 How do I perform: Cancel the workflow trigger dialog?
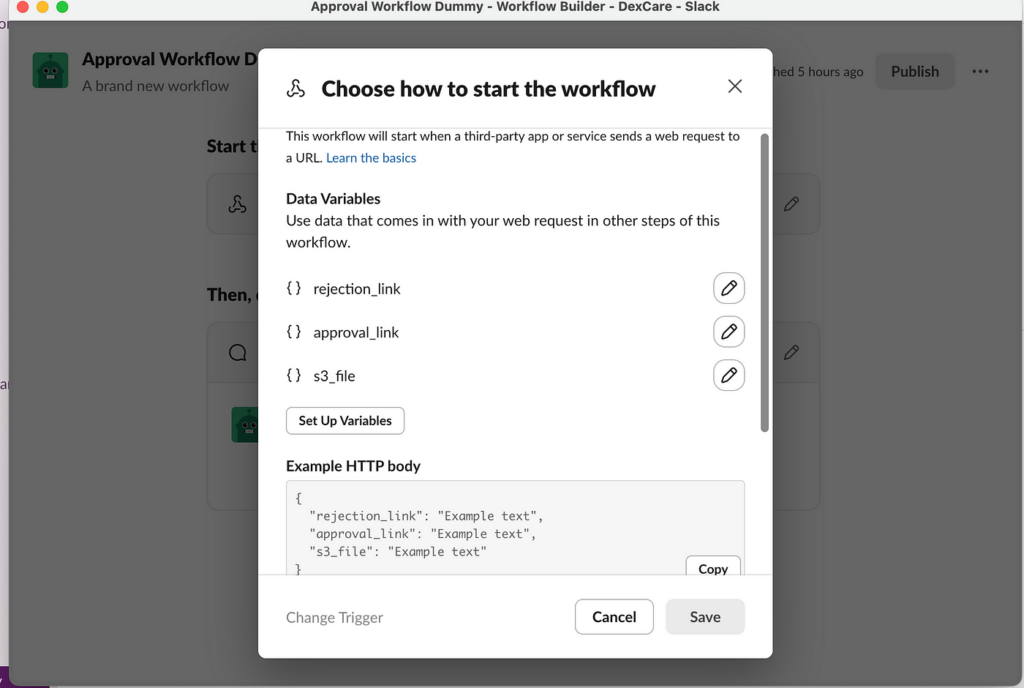coord(614,617)
